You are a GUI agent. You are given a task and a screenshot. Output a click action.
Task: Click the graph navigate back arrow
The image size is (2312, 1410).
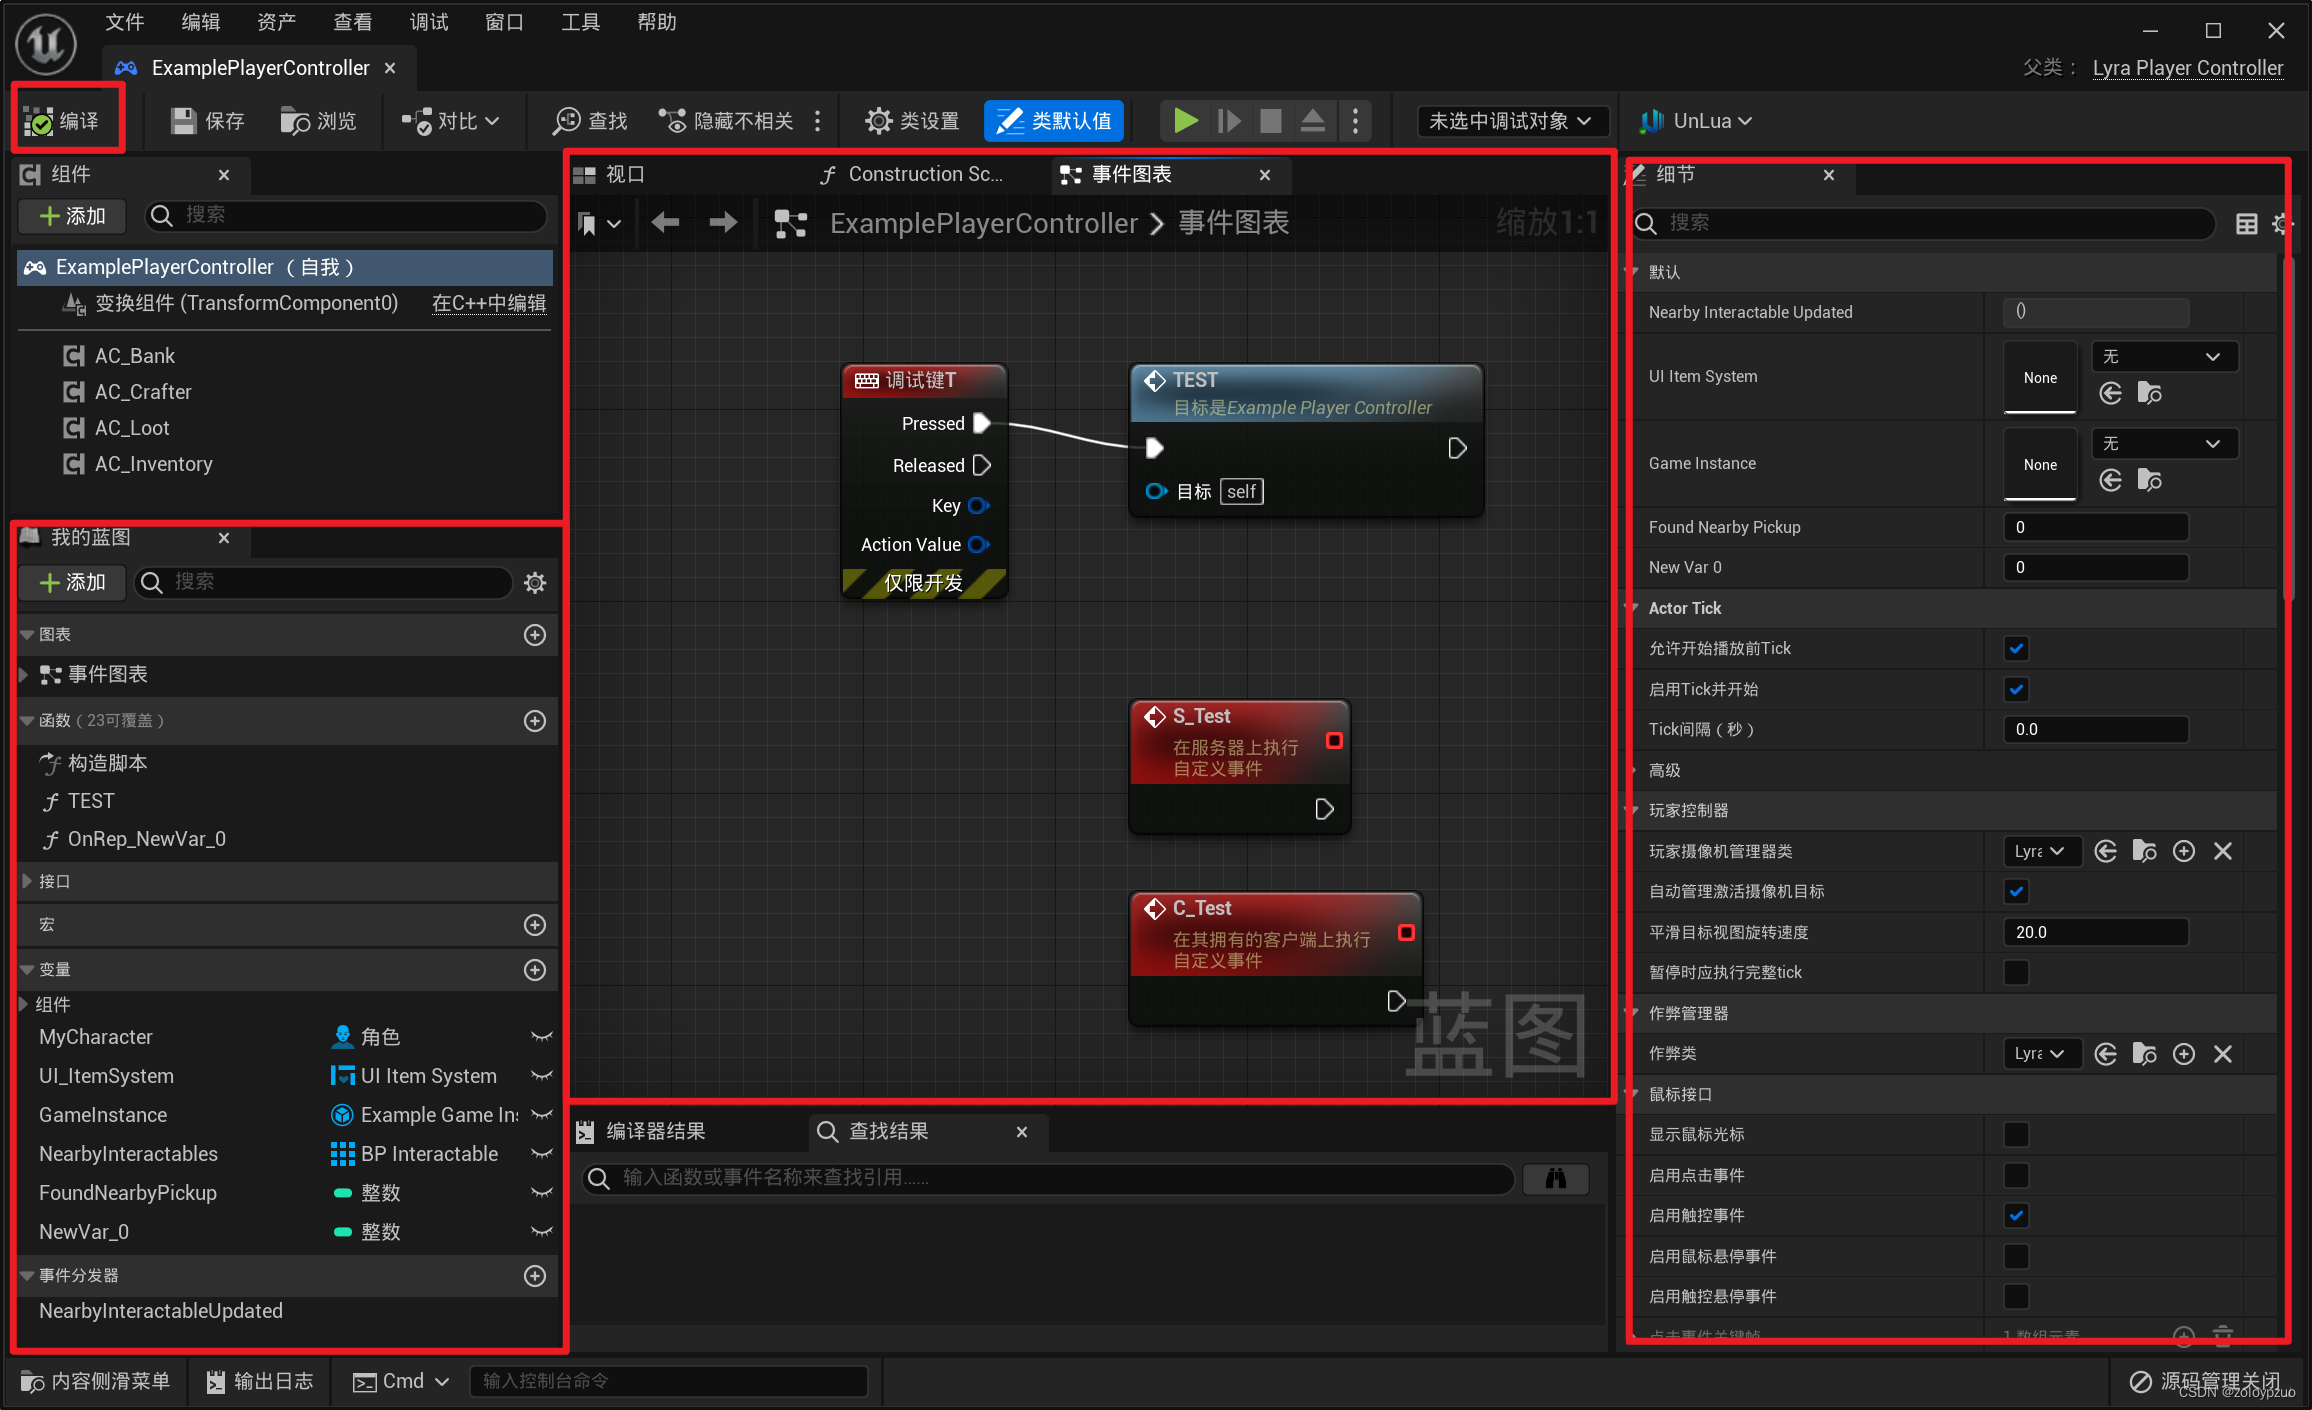[665, 222]
